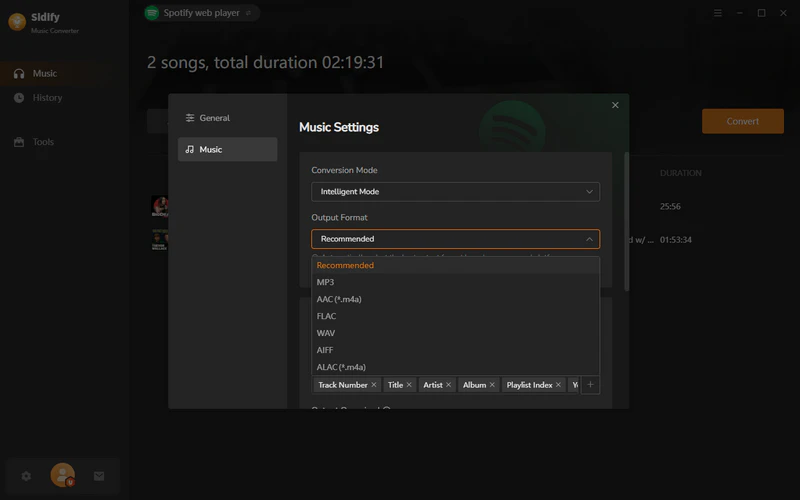Maximize the Sidify window
This screenshot has width=800, height=500.
point(761,13)
